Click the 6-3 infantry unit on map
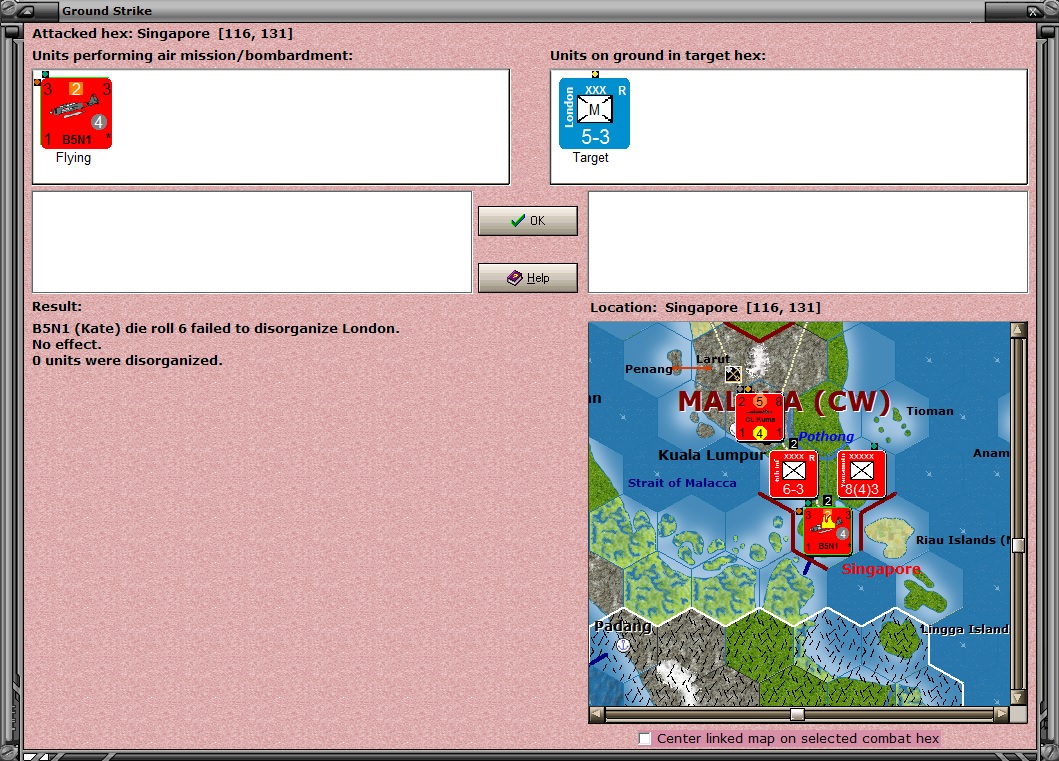1059x761 pixels. coord(794,474)
